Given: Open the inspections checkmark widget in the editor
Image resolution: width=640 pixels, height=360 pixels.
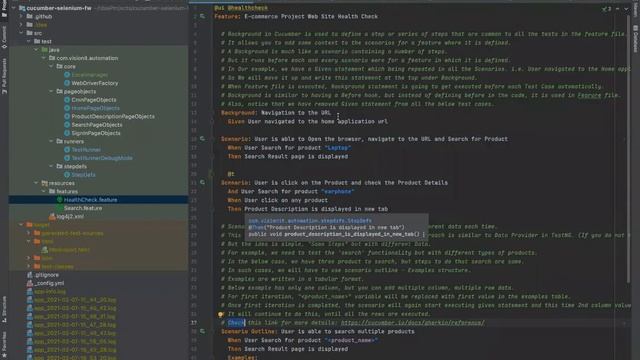Looking at the screenshot, I should click(x=606, y=9).
